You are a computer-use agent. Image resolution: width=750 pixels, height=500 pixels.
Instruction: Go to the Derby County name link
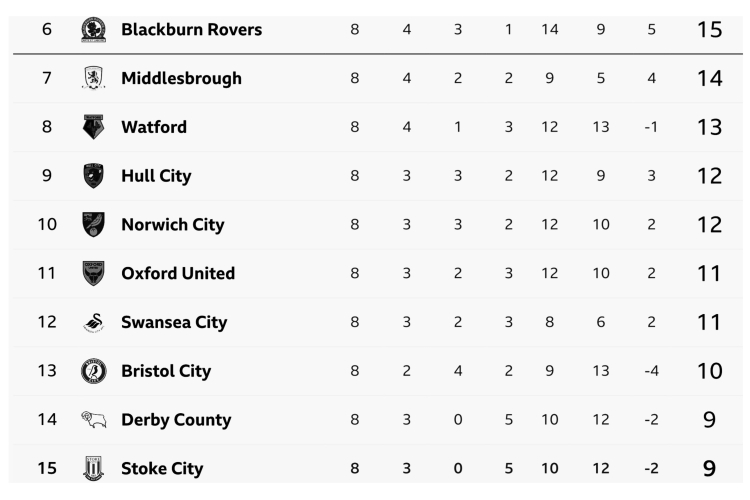pyautogui.click(x=176, y=420)
